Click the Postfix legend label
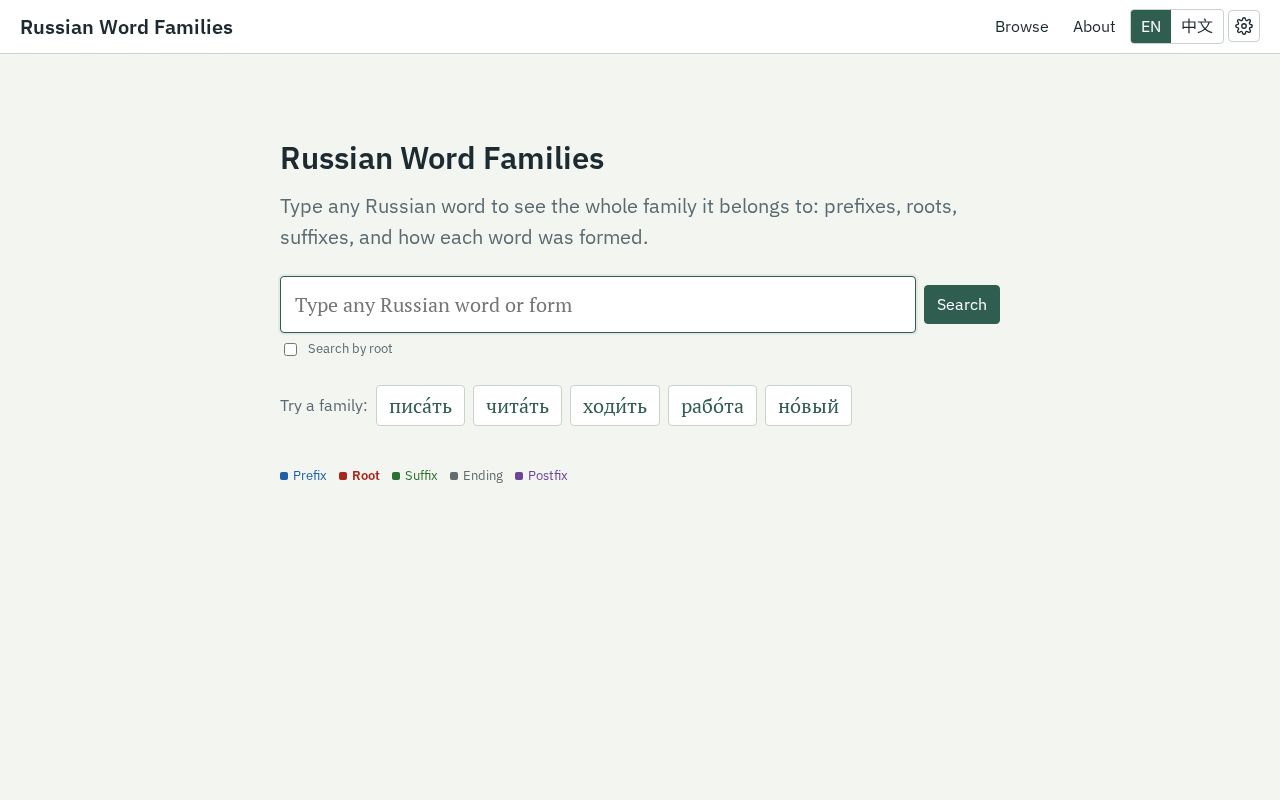Screen dimensions: 1280x800 (x=548, y=476)
